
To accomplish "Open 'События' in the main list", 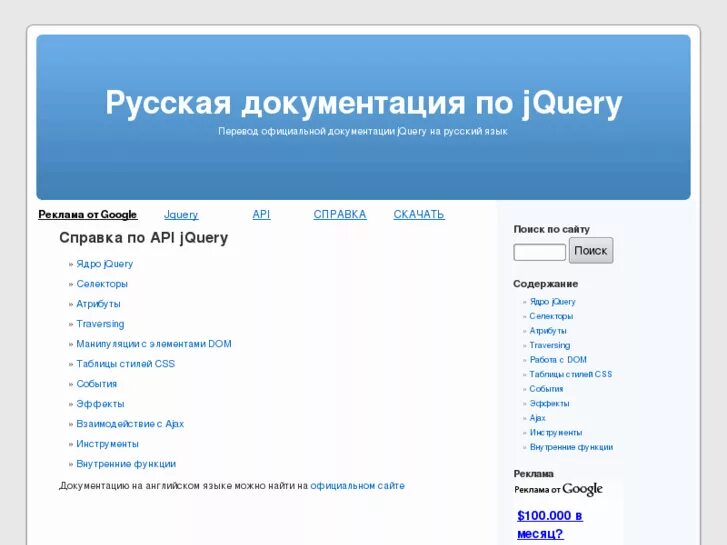I will [96, 384].
